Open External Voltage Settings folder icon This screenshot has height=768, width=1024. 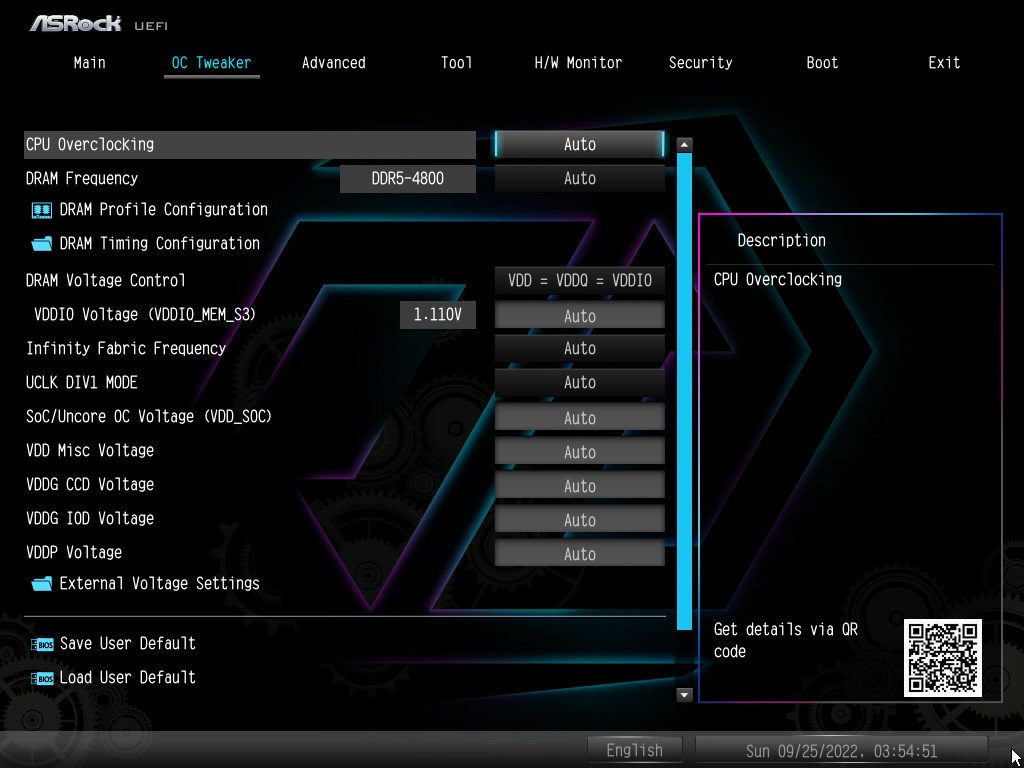click(x=42, y=584)
